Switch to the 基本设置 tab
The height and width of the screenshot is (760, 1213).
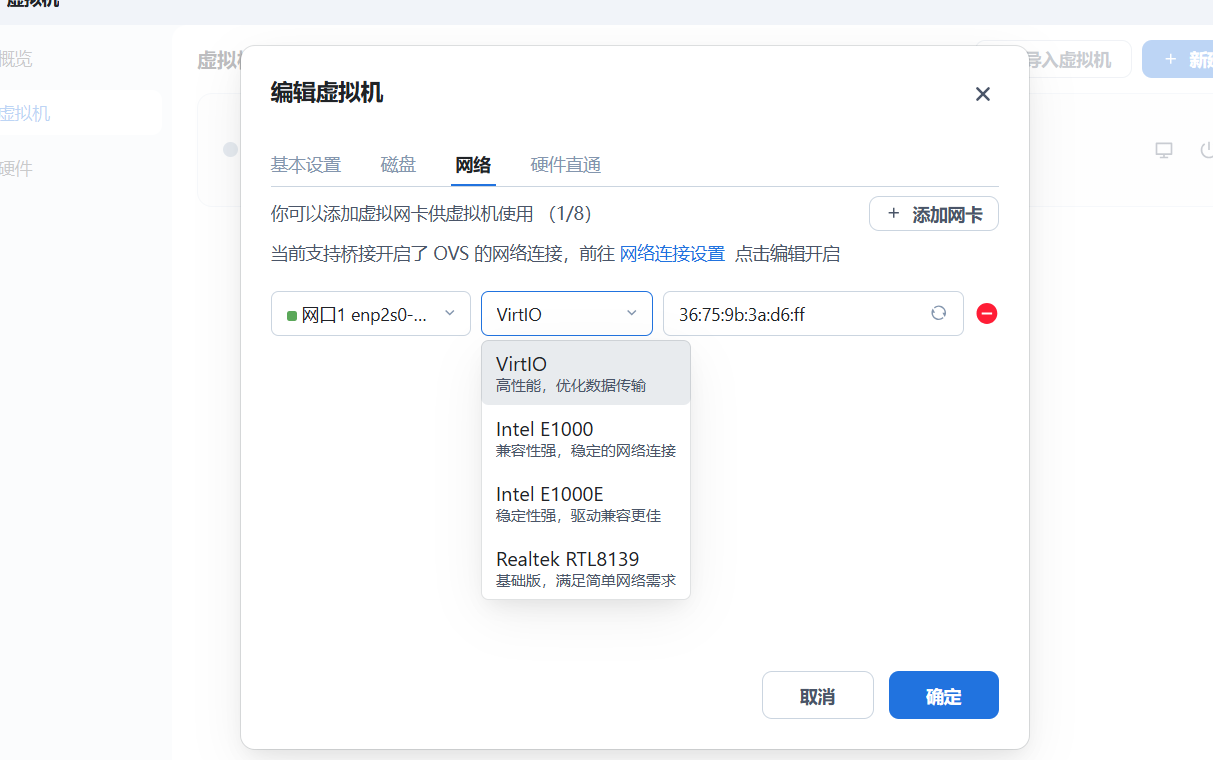coord(305,165)
